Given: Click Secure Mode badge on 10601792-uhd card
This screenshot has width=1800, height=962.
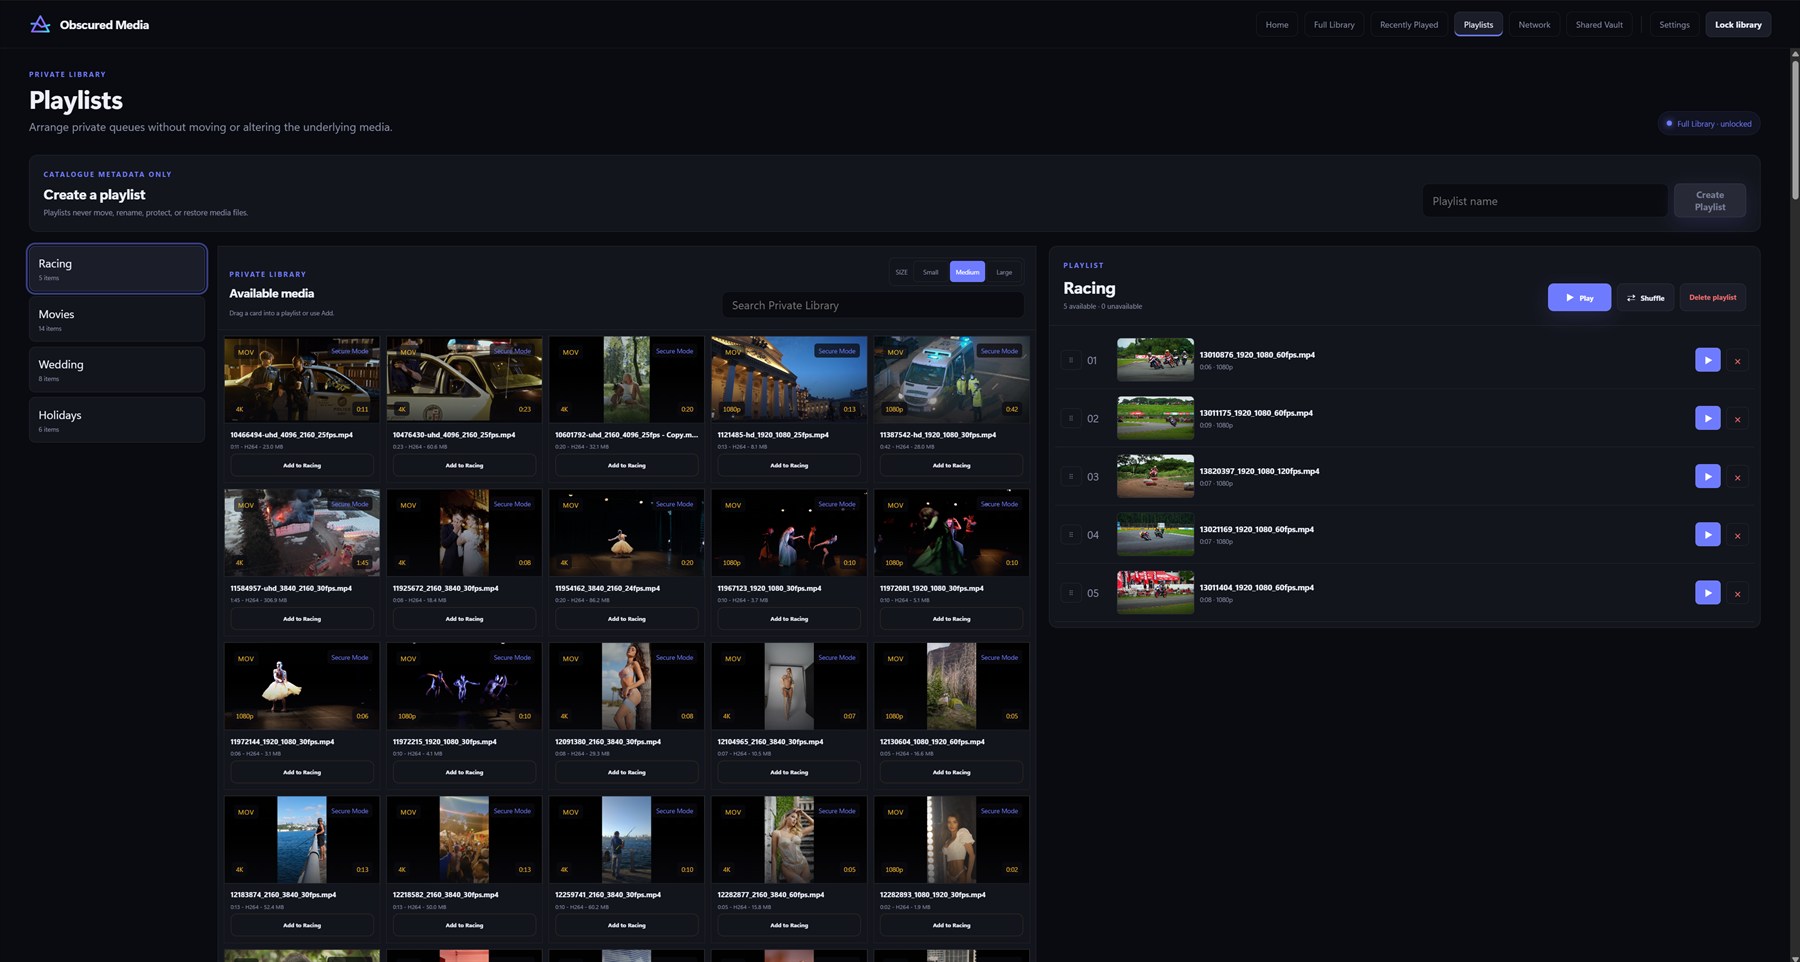Looking at the screenshot, I should point(674,351).
